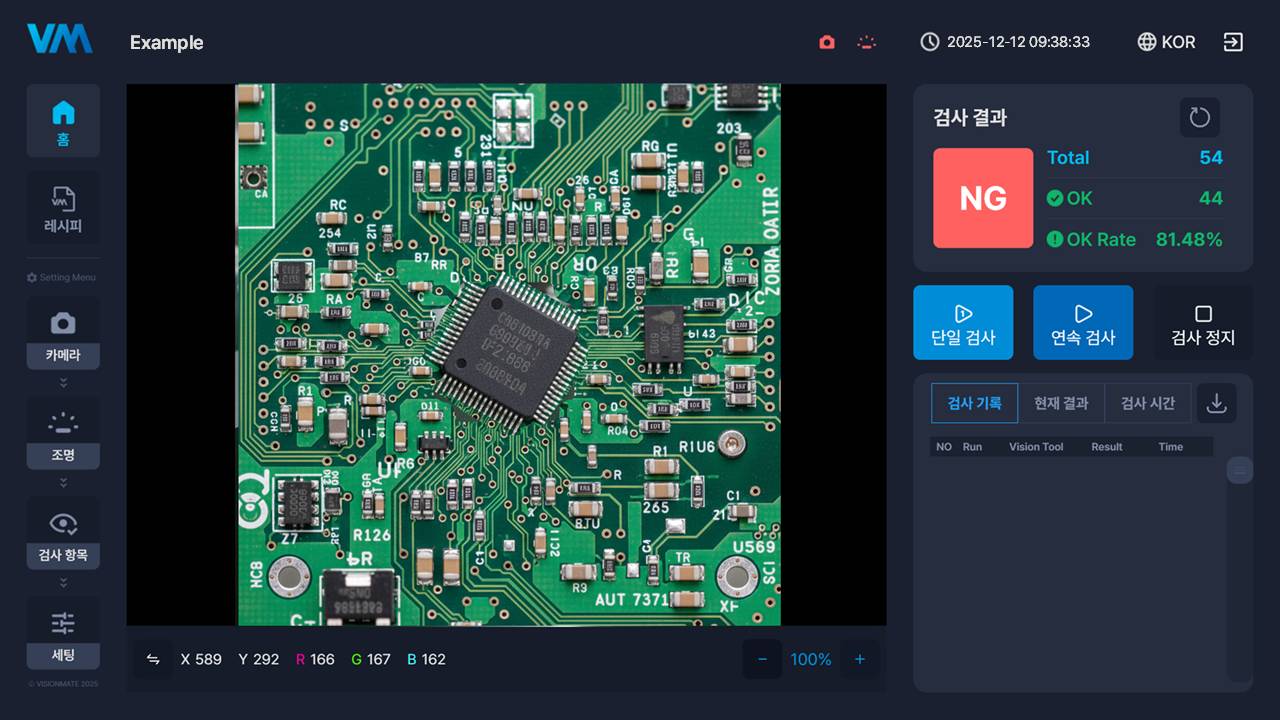1280x720 pixels.
Task: Toggle the coordinate swap arrows button
Action: coord(153,659)
